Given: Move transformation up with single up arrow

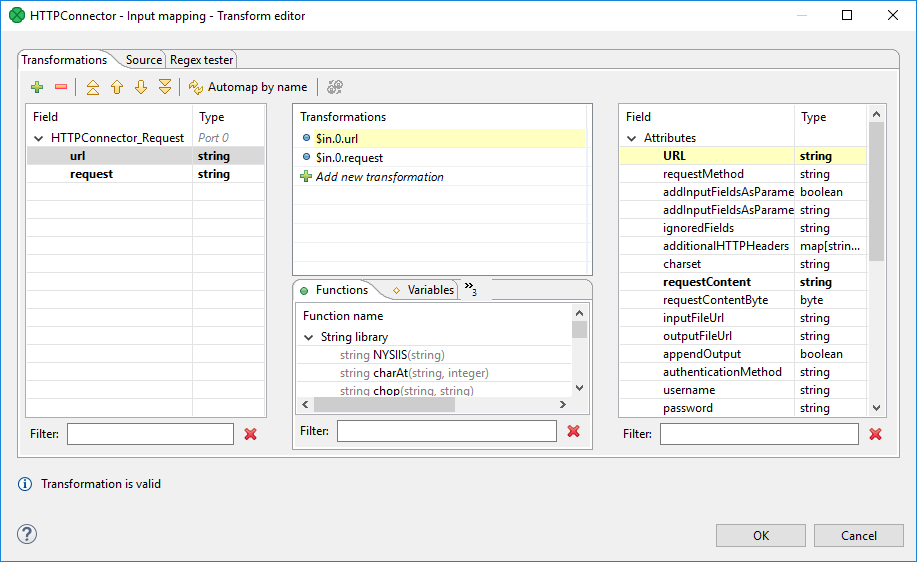Looking at the screenshot, I should point(117,87).
